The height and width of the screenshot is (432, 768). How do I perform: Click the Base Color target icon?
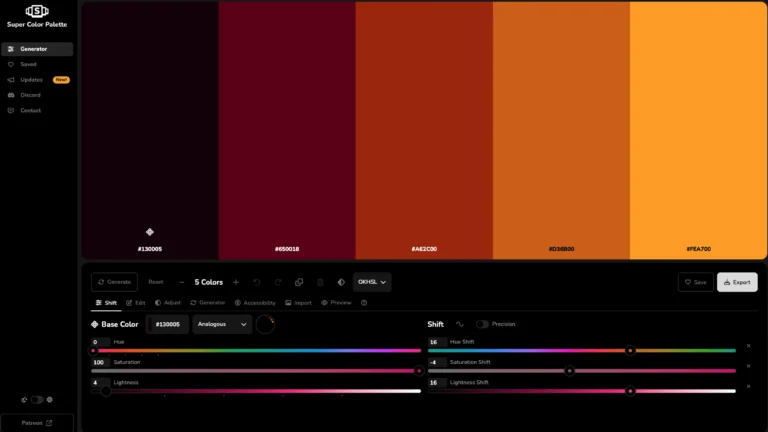pos(95,324)
